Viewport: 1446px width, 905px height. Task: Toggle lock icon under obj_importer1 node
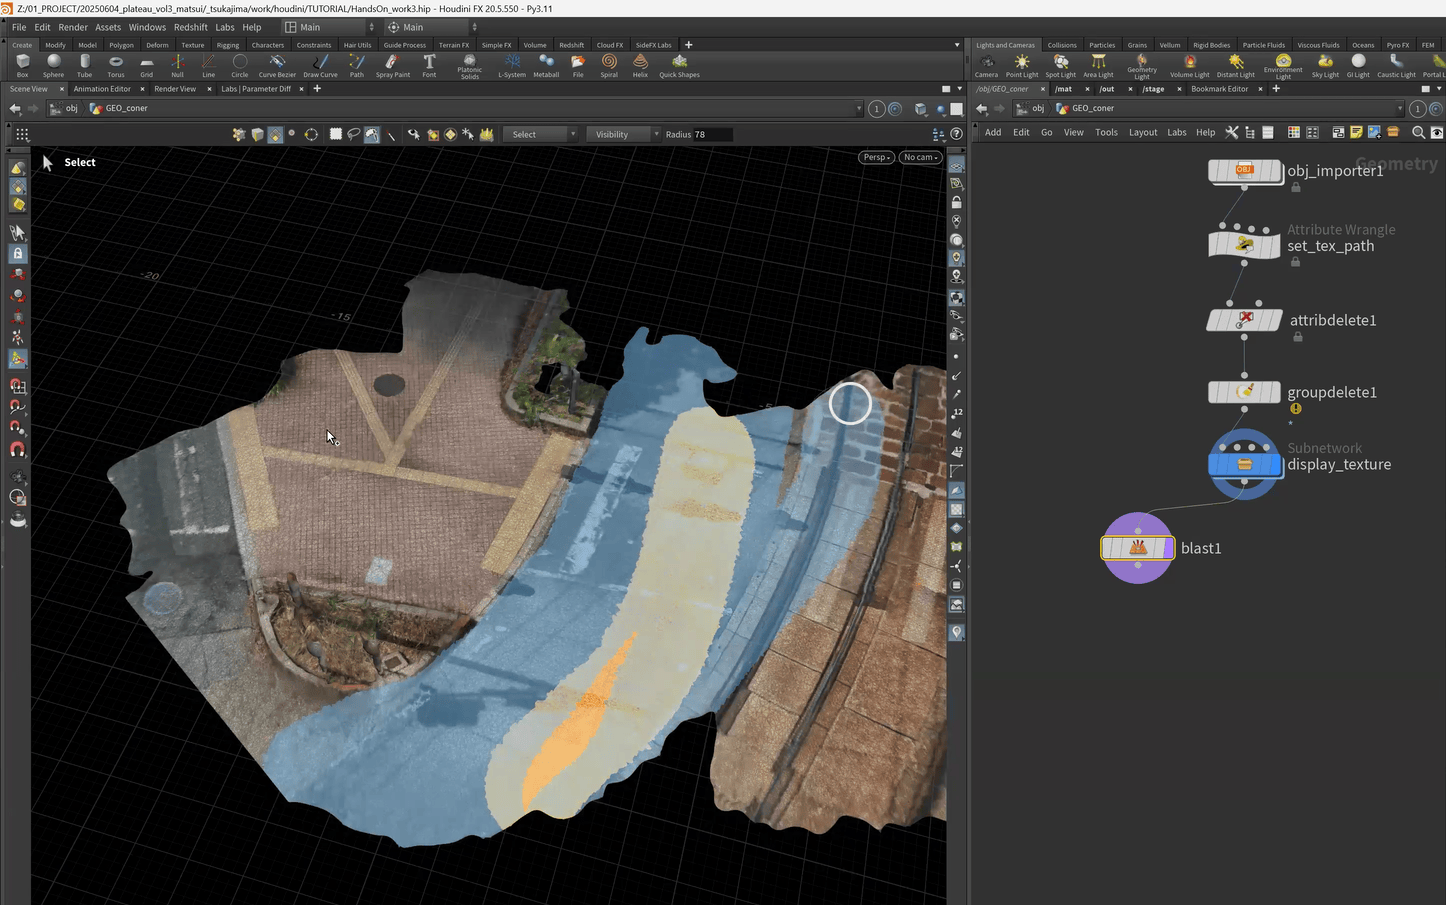tap(1295, 187)
